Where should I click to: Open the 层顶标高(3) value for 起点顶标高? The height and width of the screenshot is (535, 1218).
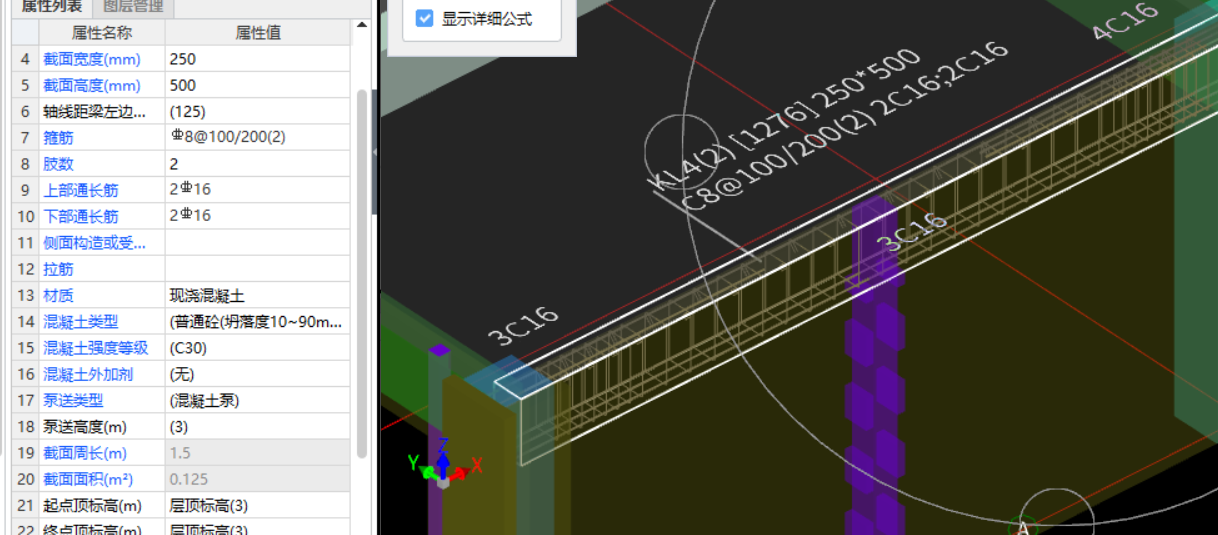point(258,506)
